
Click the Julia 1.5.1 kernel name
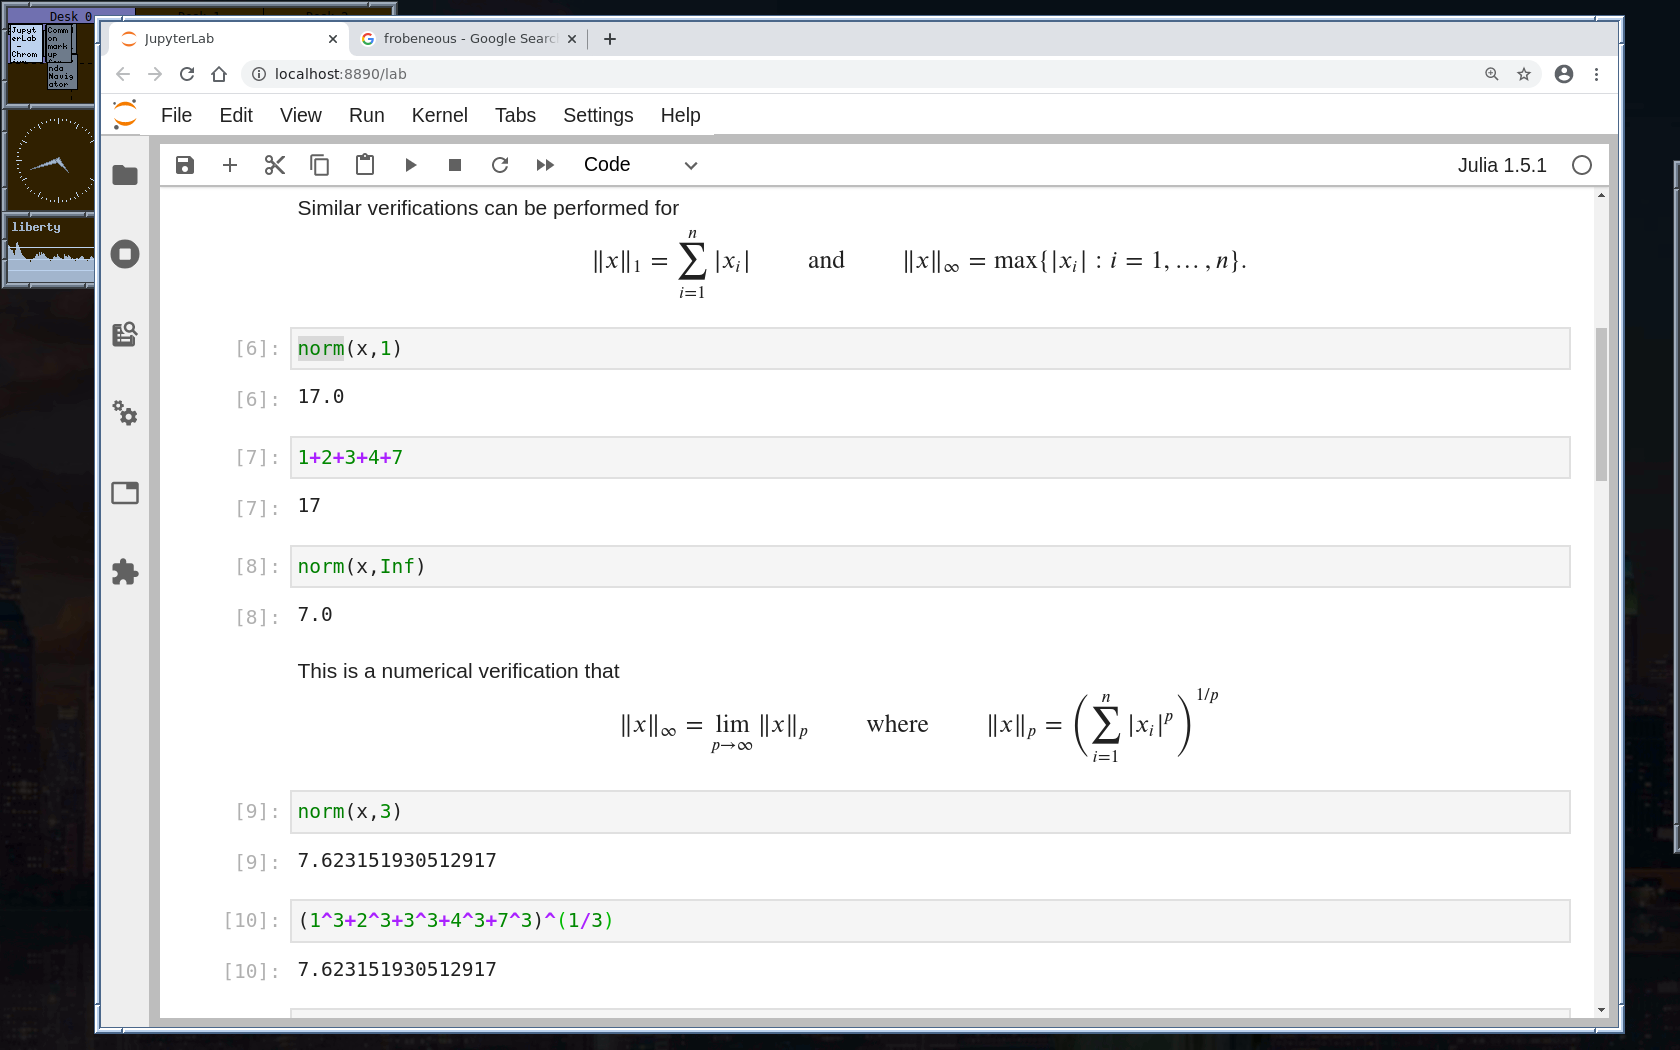coord(1501,165)
